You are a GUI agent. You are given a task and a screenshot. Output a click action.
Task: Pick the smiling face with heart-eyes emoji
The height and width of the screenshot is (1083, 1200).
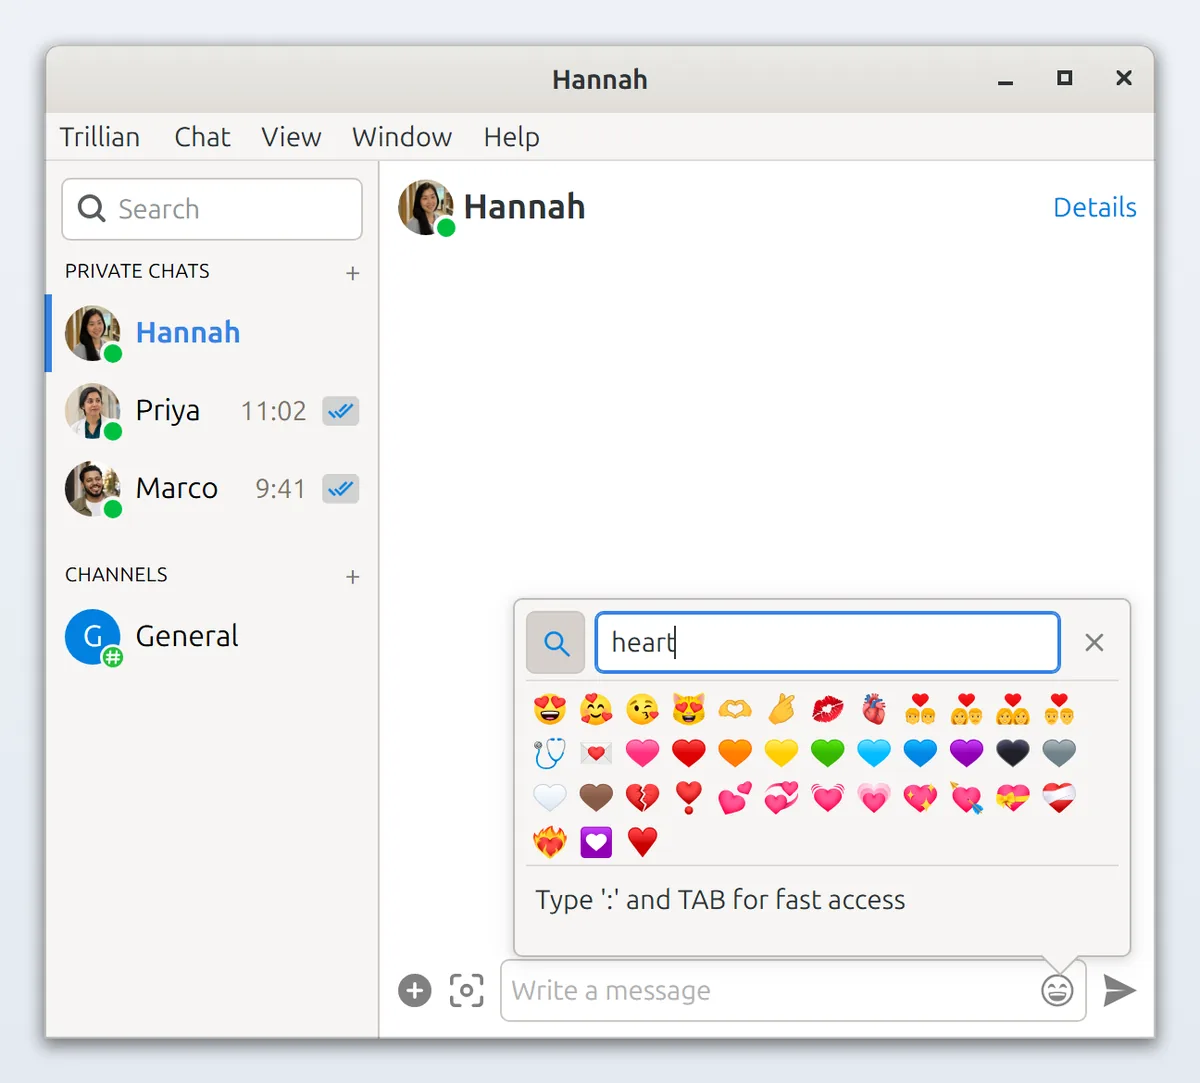[550, 709]
